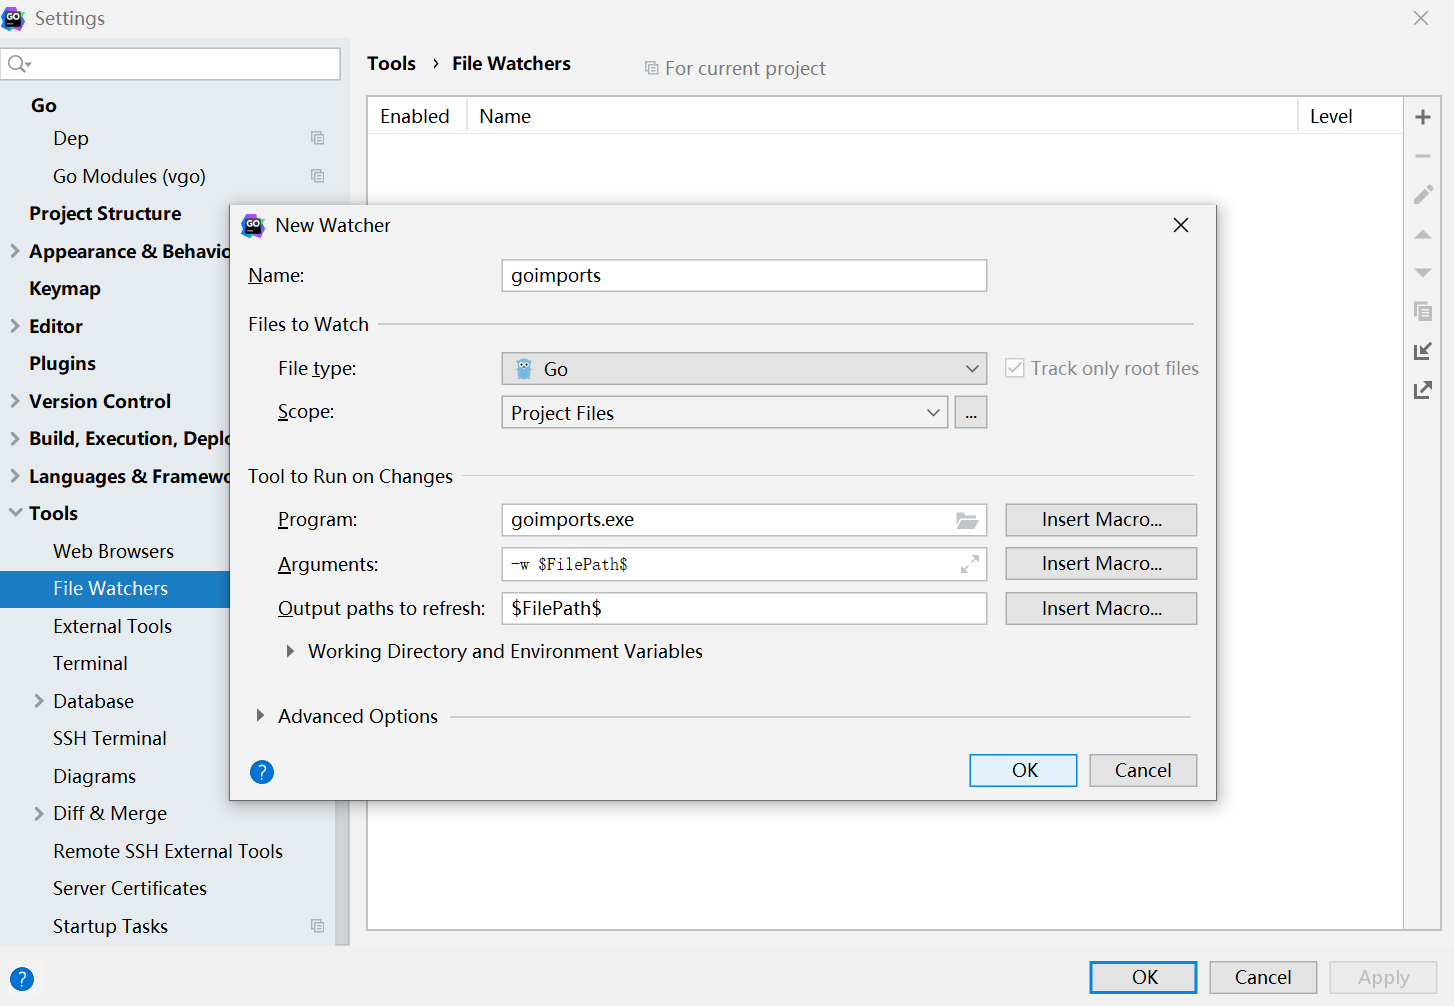This screenshot has width=1454, height=1006.
Task: Close the New Watcher dialog
Action: pos(1181,225)
